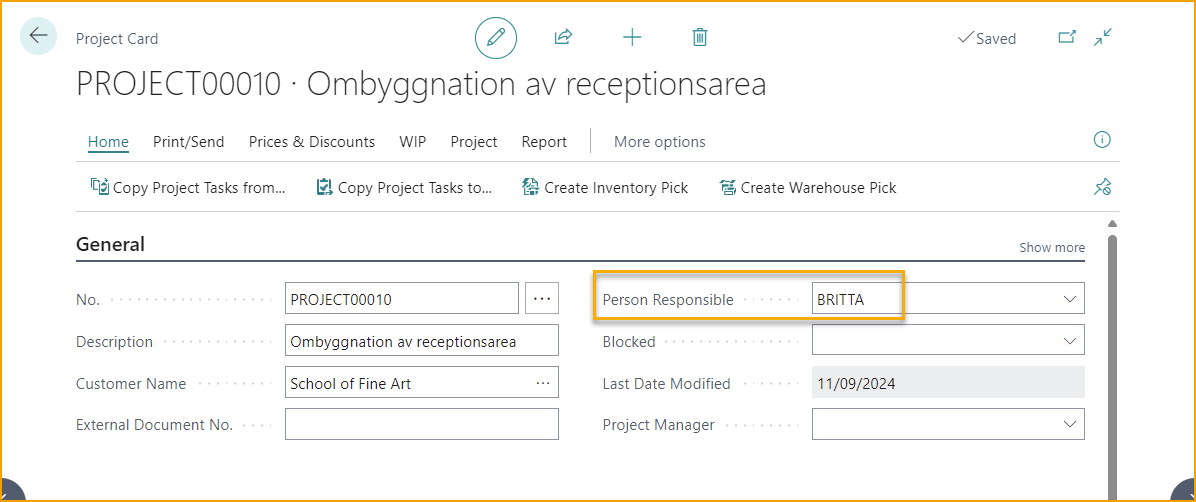
Task: Click Show more in General section
Action: (1051, 247)
